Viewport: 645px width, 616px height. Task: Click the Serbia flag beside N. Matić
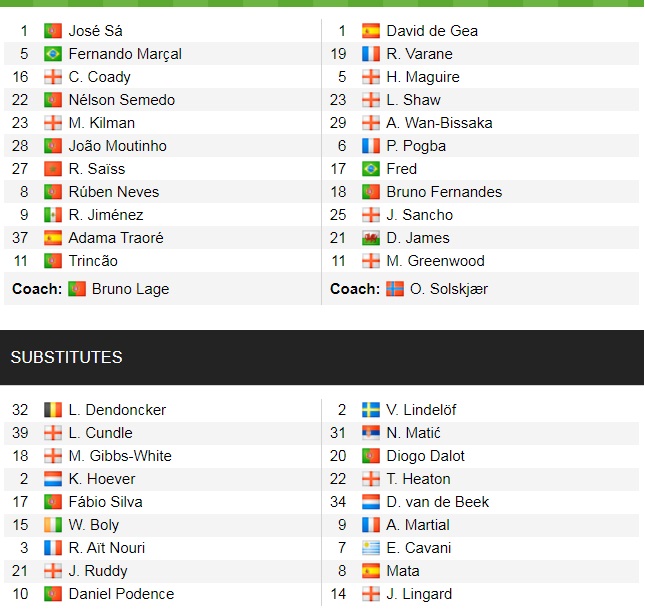coord(371,433)
